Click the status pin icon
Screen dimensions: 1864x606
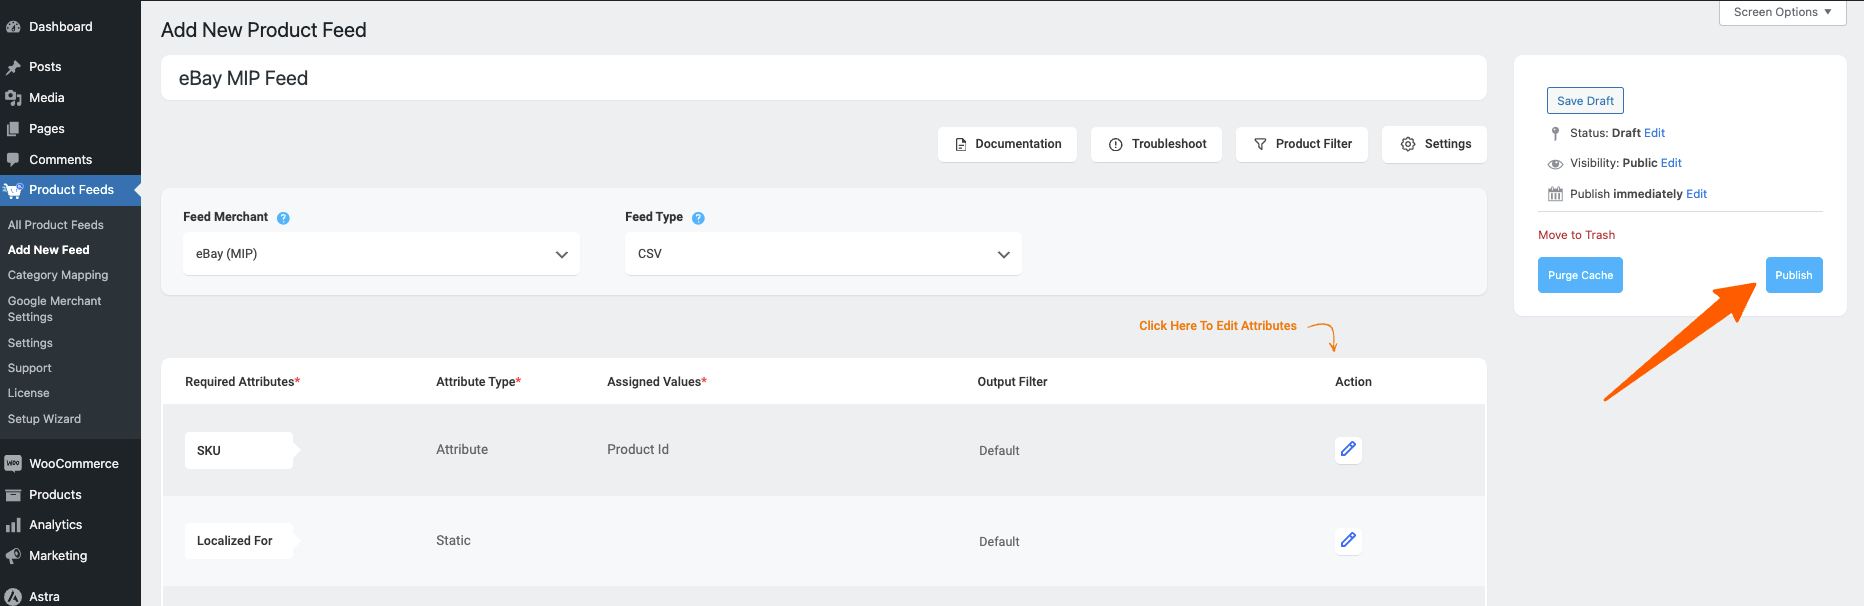pos(1555,133)
